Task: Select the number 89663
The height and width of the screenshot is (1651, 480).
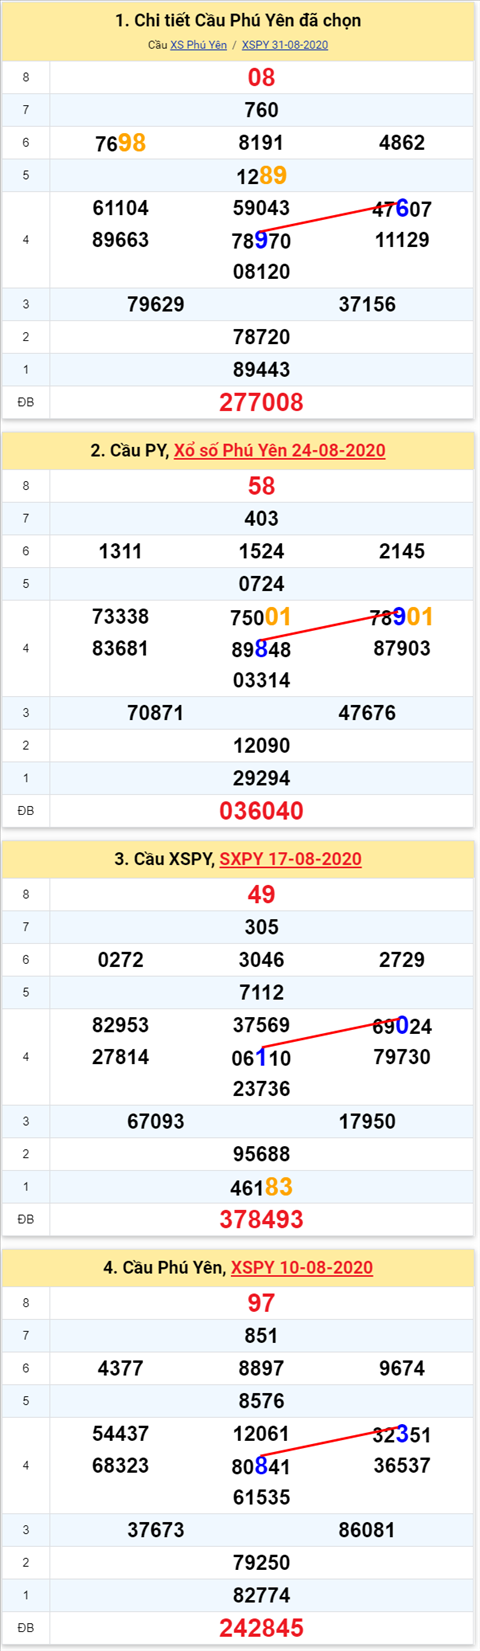Action: pos(120,240)
